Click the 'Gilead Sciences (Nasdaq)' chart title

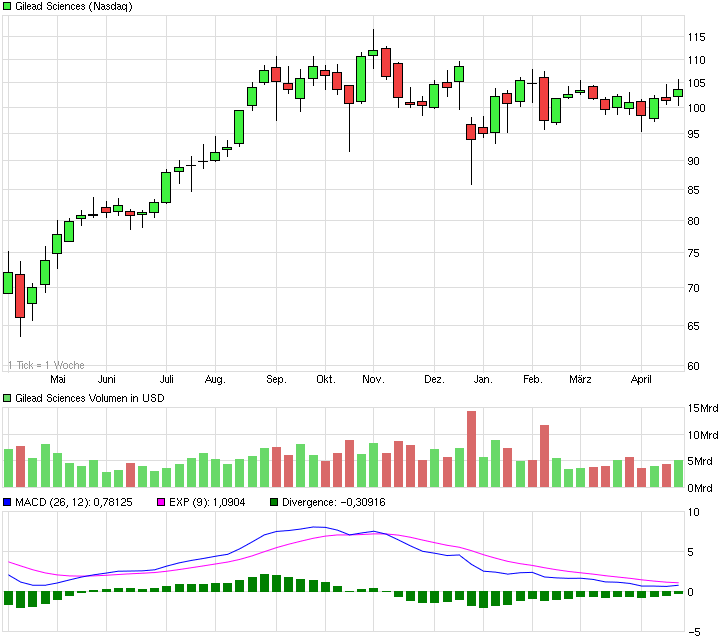[74, 6]
